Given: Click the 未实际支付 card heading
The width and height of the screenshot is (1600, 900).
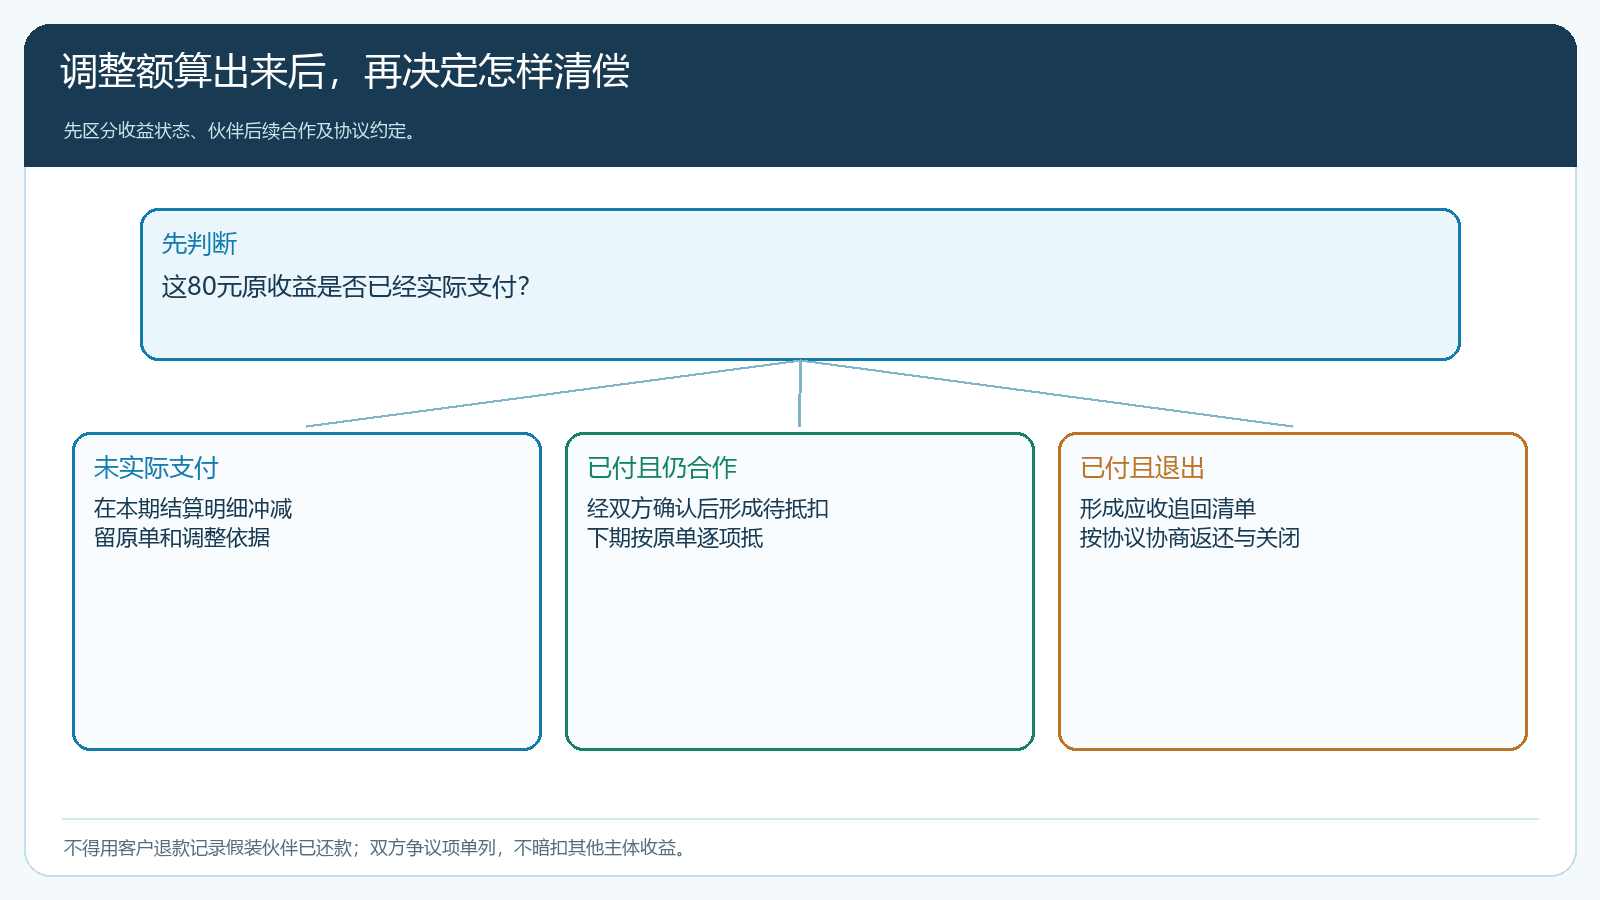Looking at the screenshot, I should point(156,468).
